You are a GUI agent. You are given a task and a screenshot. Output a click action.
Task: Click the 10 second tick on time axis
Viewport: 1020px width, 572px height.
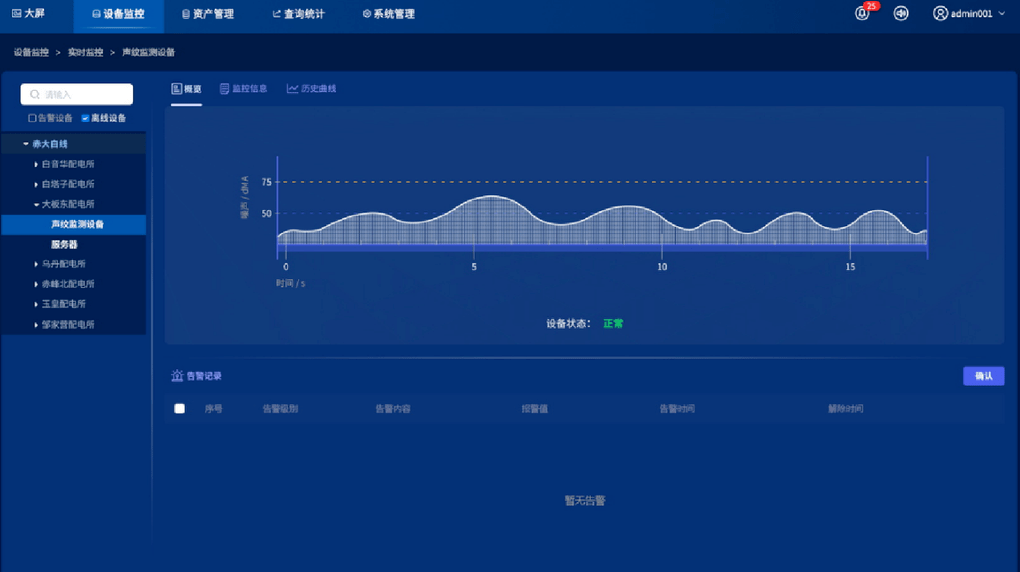point(662,267)
